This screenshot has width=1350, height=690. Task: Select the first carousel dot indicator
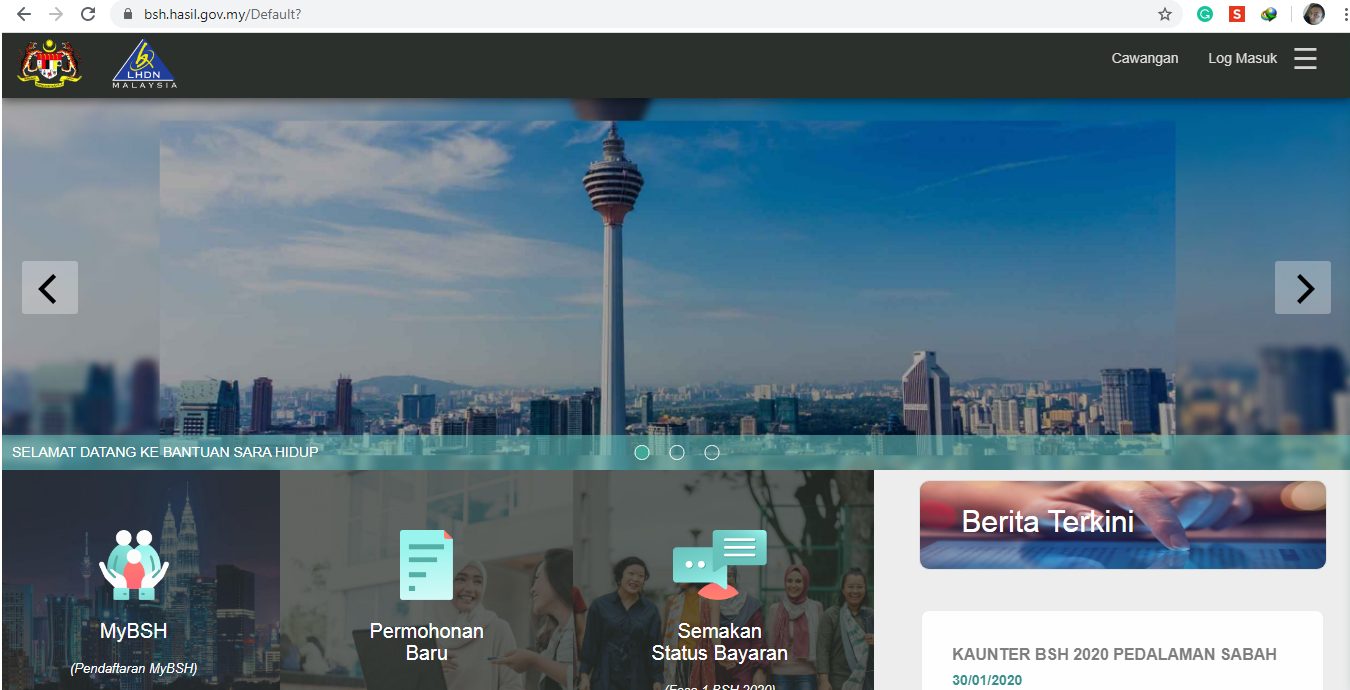642,452
